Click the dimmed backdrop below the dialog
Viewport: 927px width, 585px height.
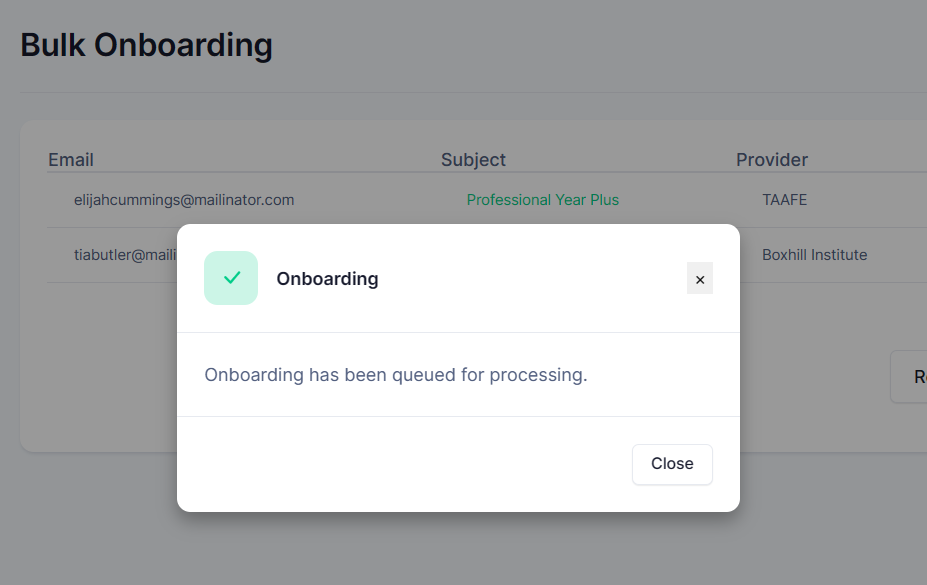(x=458, y=550)
